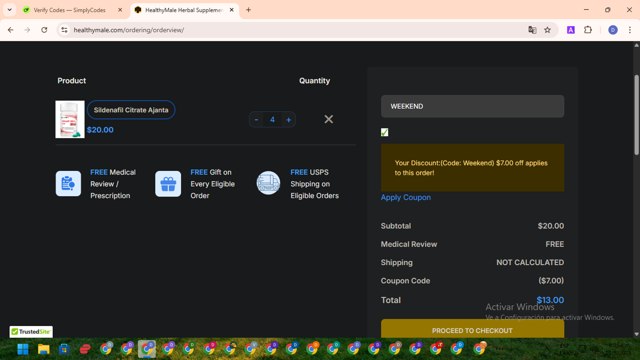
Task: Click the page vertical scrollbar thumb
Action: coord(636,115)
